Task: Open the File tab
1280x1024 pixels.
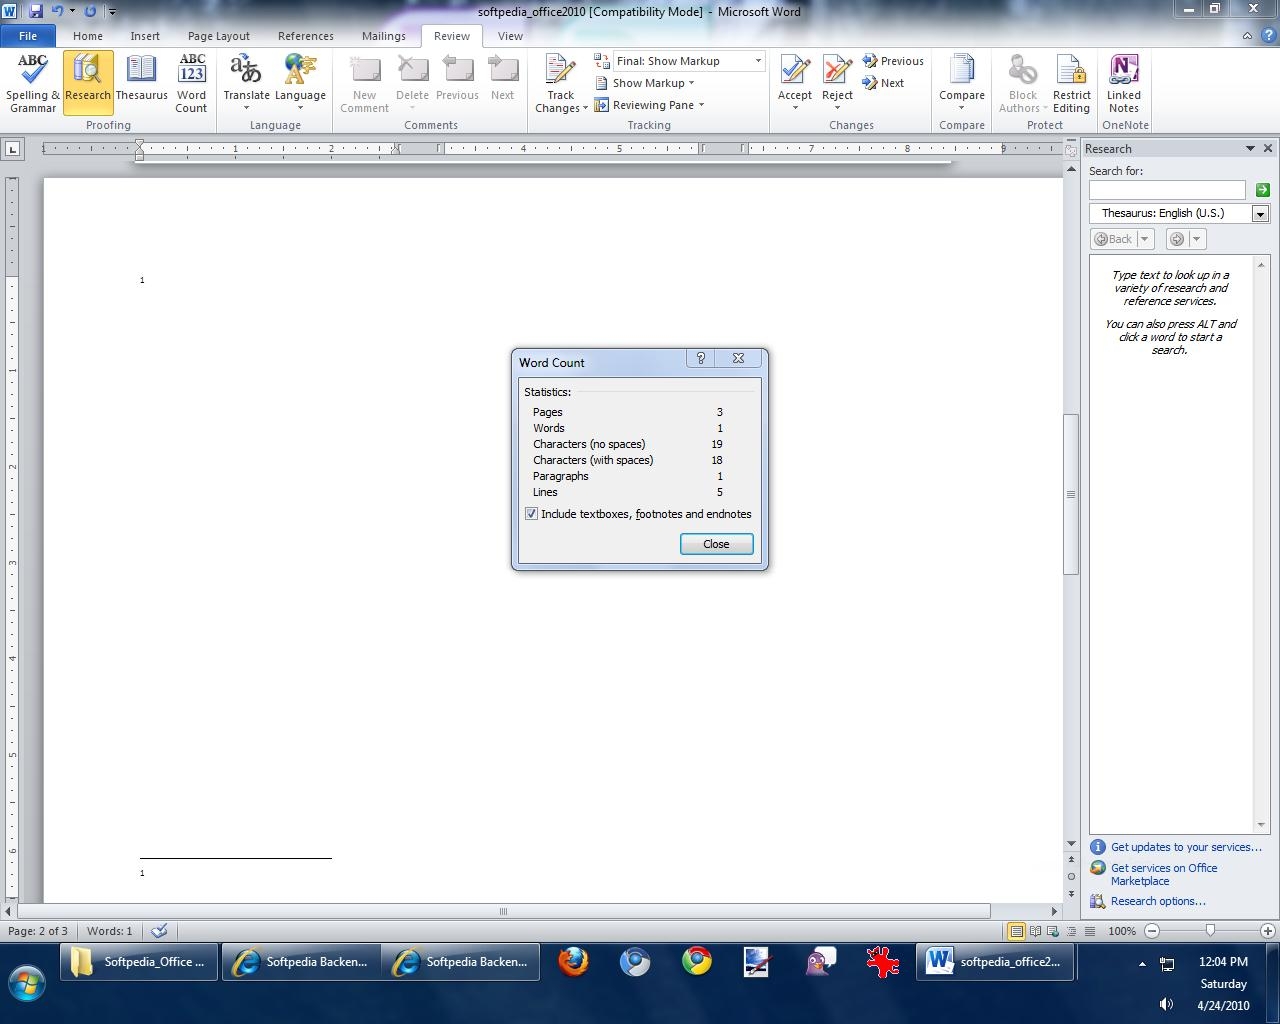Action: [x=28, y=36]
